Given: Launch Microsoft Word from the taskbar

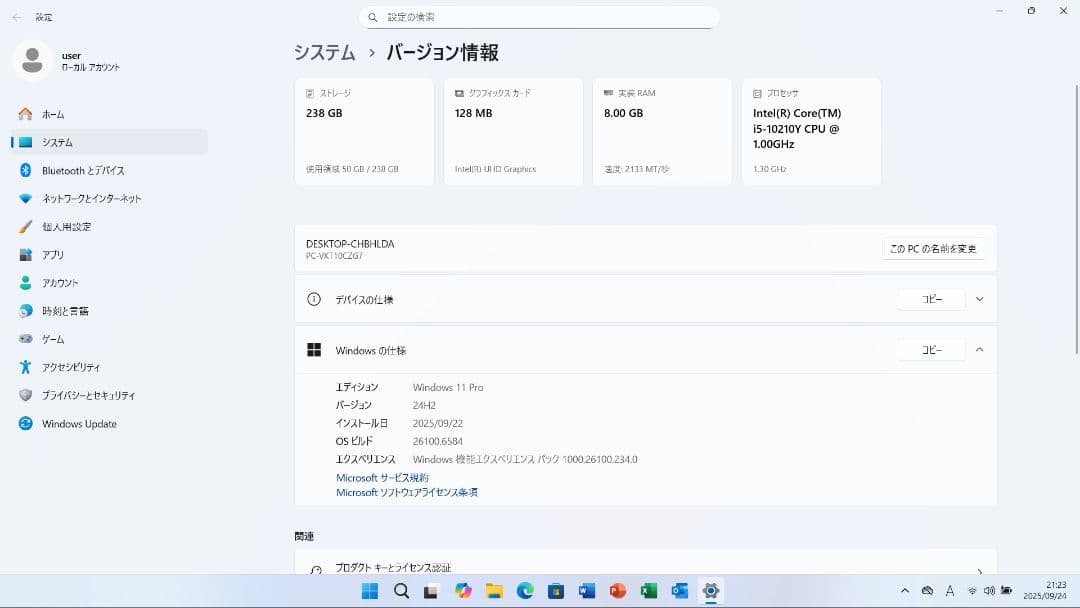Looking at the screenshot, I should coord(585,591).
